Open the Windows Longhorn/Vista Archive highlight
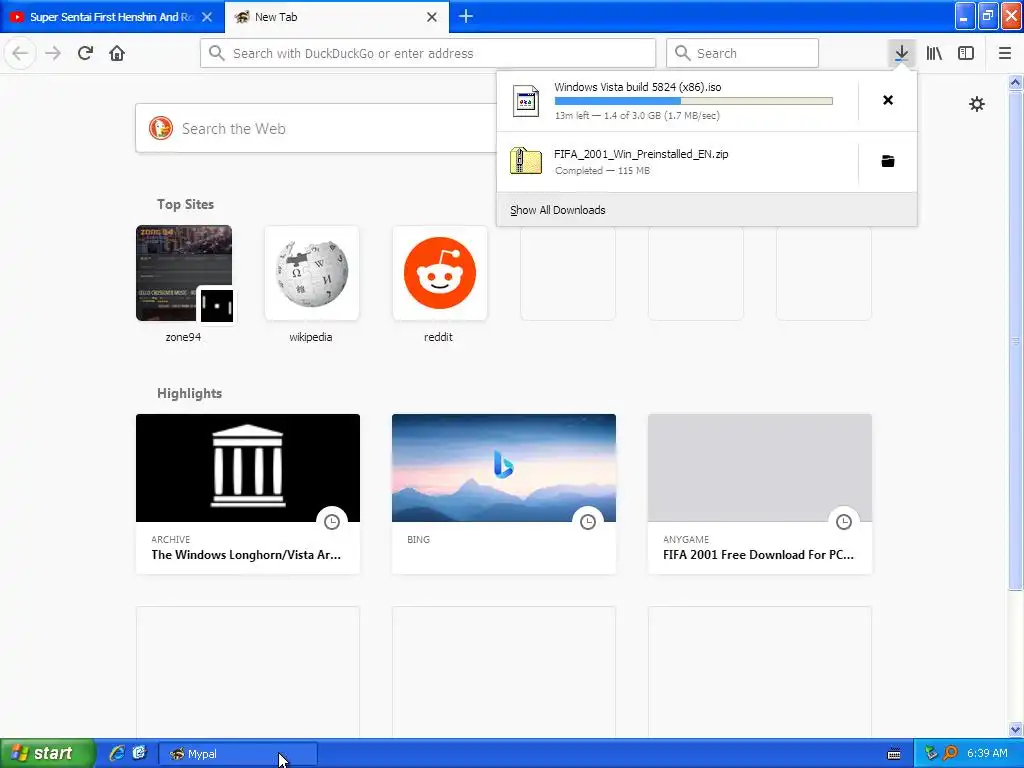1024x768 pixels. (x=248, y=494)
